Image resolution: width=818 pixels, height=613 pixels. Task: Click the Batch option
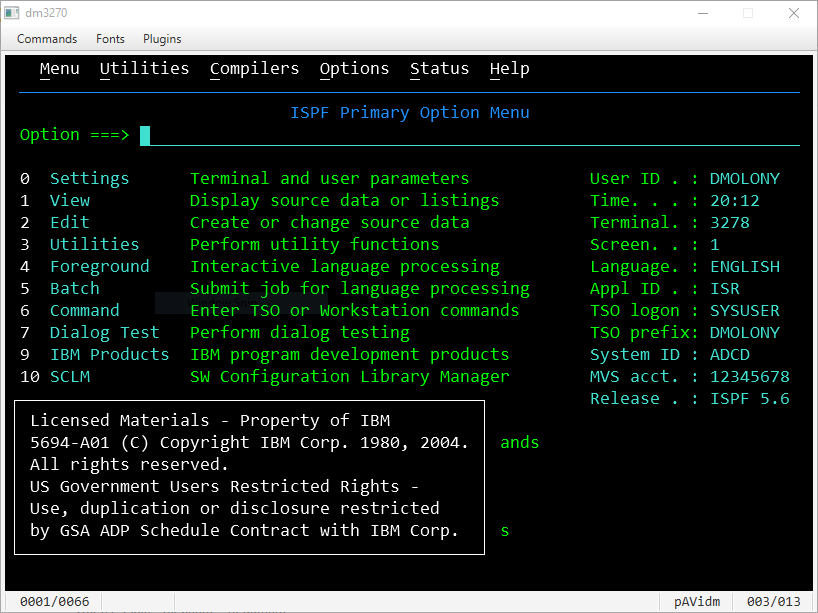pyautogui.click(x=75, y=289)
